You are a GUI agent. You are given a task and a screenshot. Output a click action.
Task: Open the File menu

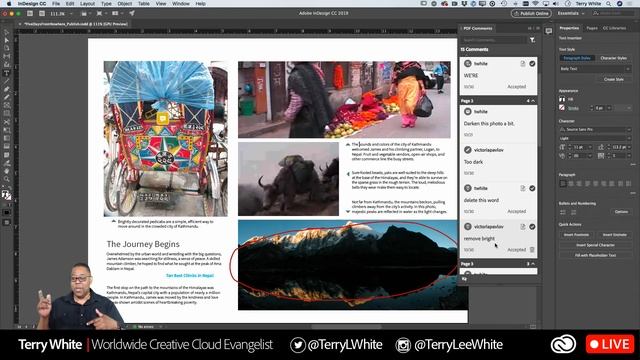click(x=56, y=4)
